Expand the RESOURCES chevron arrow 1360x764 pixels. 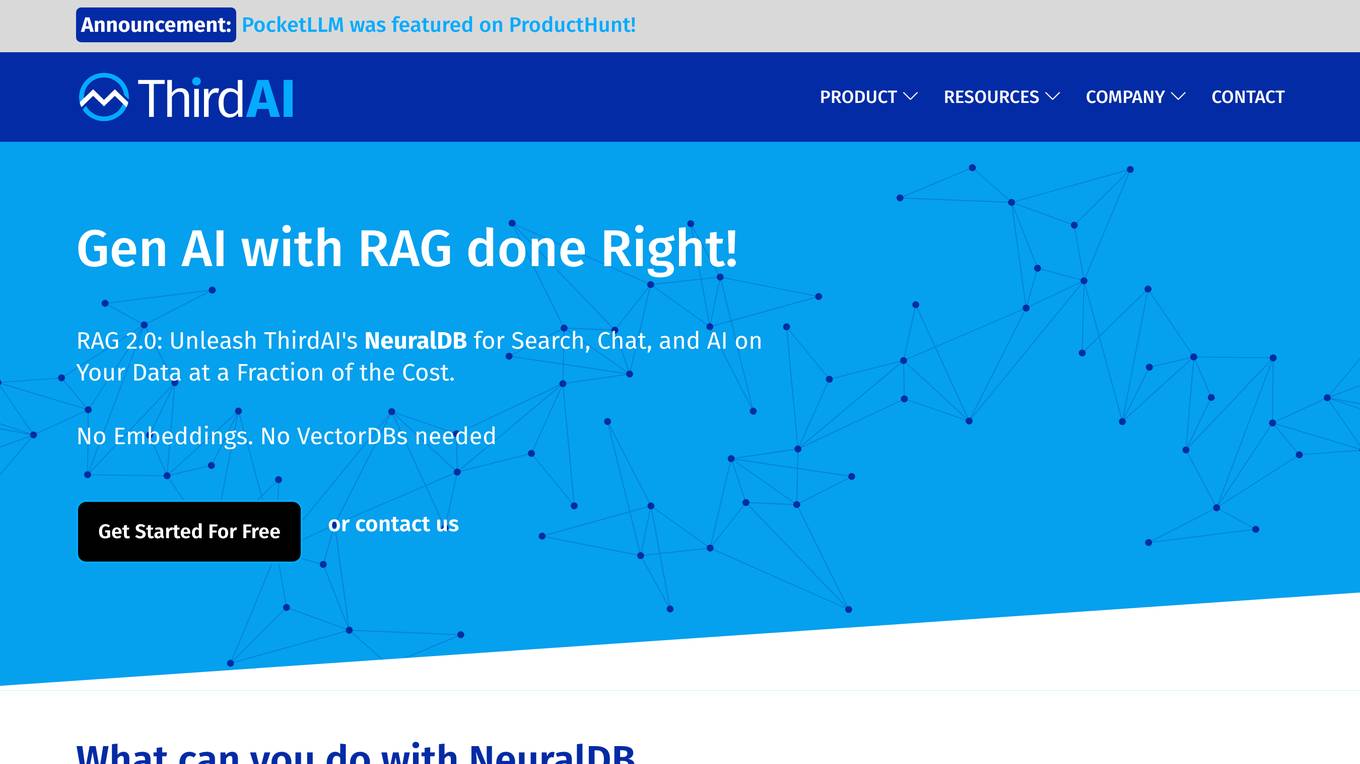[x=1052, y=97]
